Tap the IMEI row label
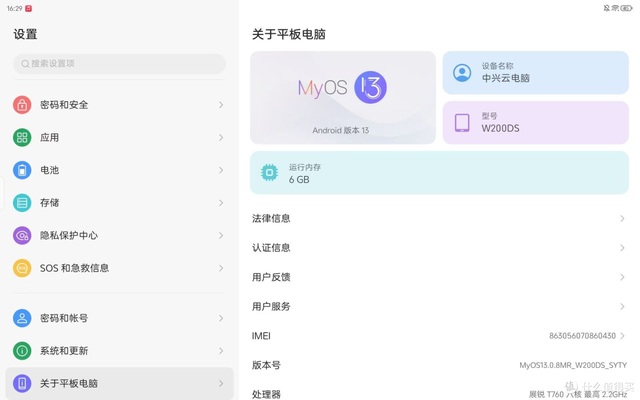The height and width of the screenshot is (400, 640). [261, 336]
